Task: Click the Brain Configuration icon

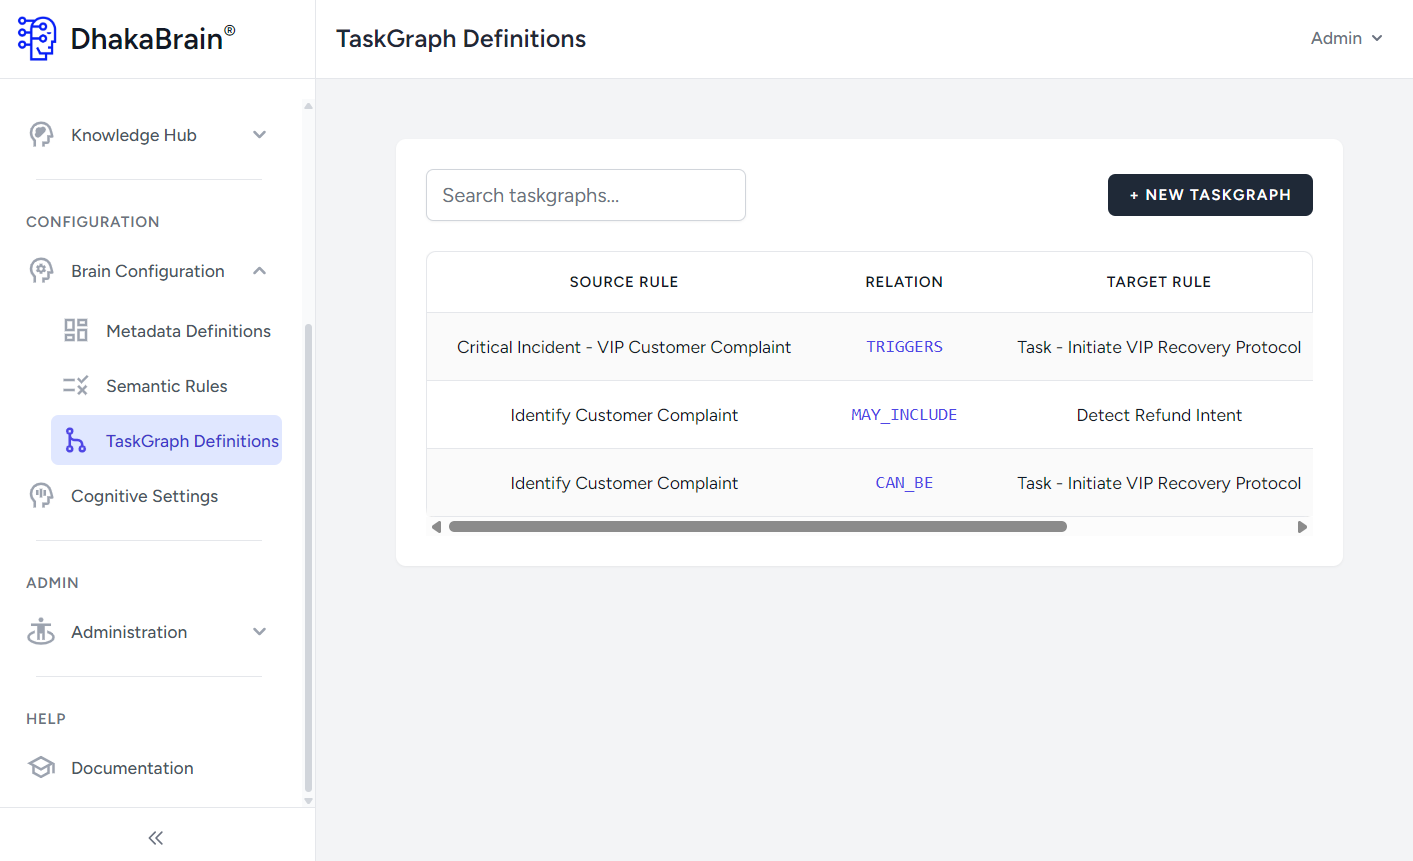Action: [x=41, y=270]
